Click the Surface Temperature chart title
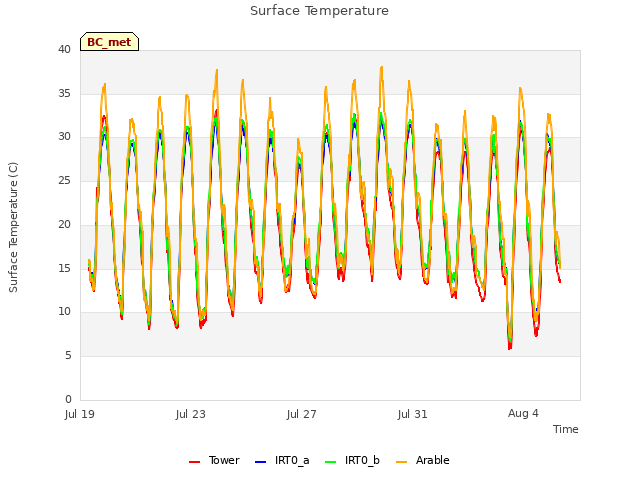Viewport: 640px width, 480px height. (319, 11)
